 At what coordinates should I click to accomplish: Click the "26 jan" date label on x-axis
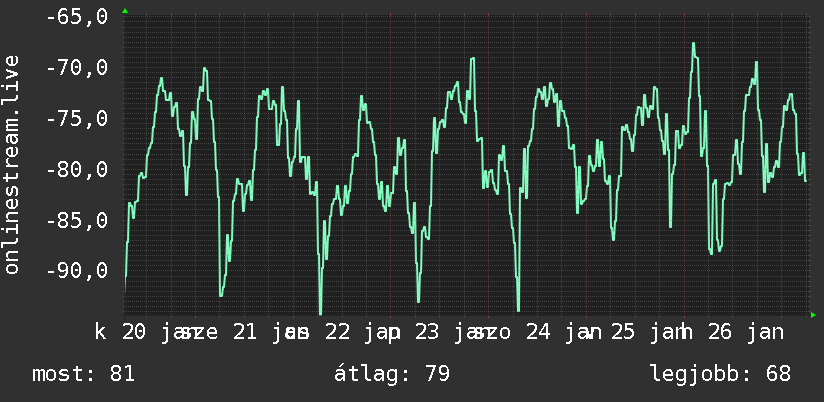tap(745, 333)
